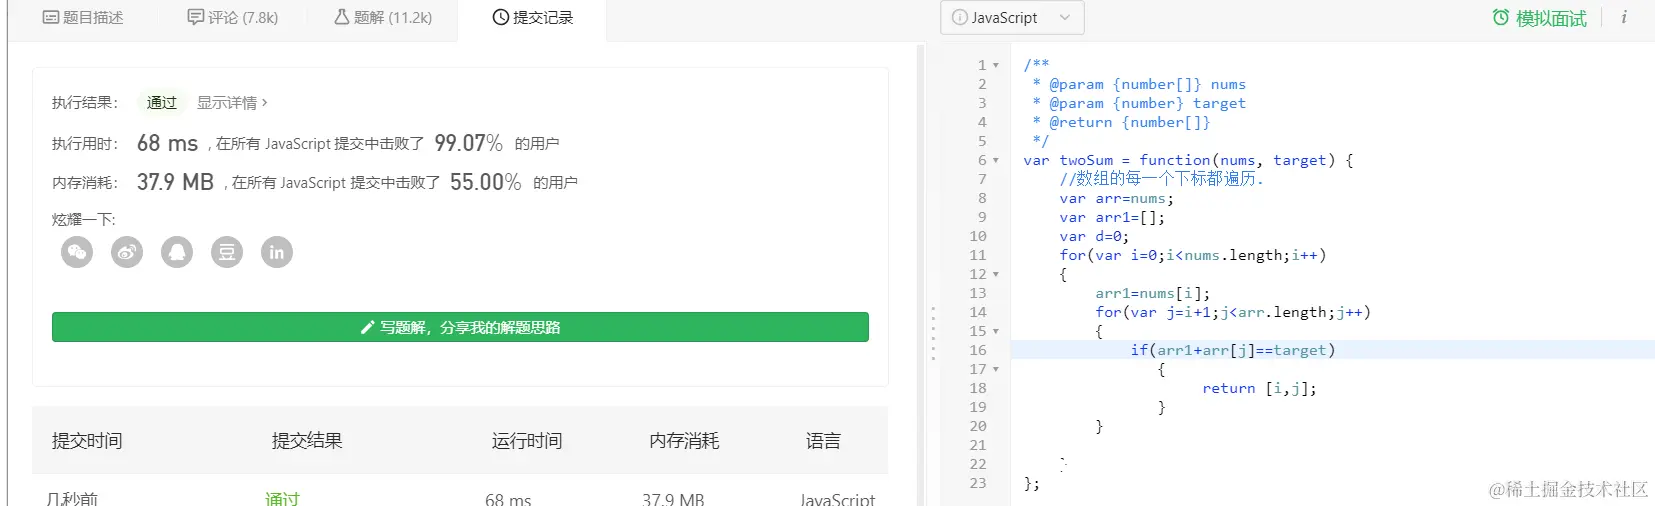Image resolution: width=1655 pixels, height=506 pixels.
Task: Open the 评论 (7.8k) tab
Action: 233,18
